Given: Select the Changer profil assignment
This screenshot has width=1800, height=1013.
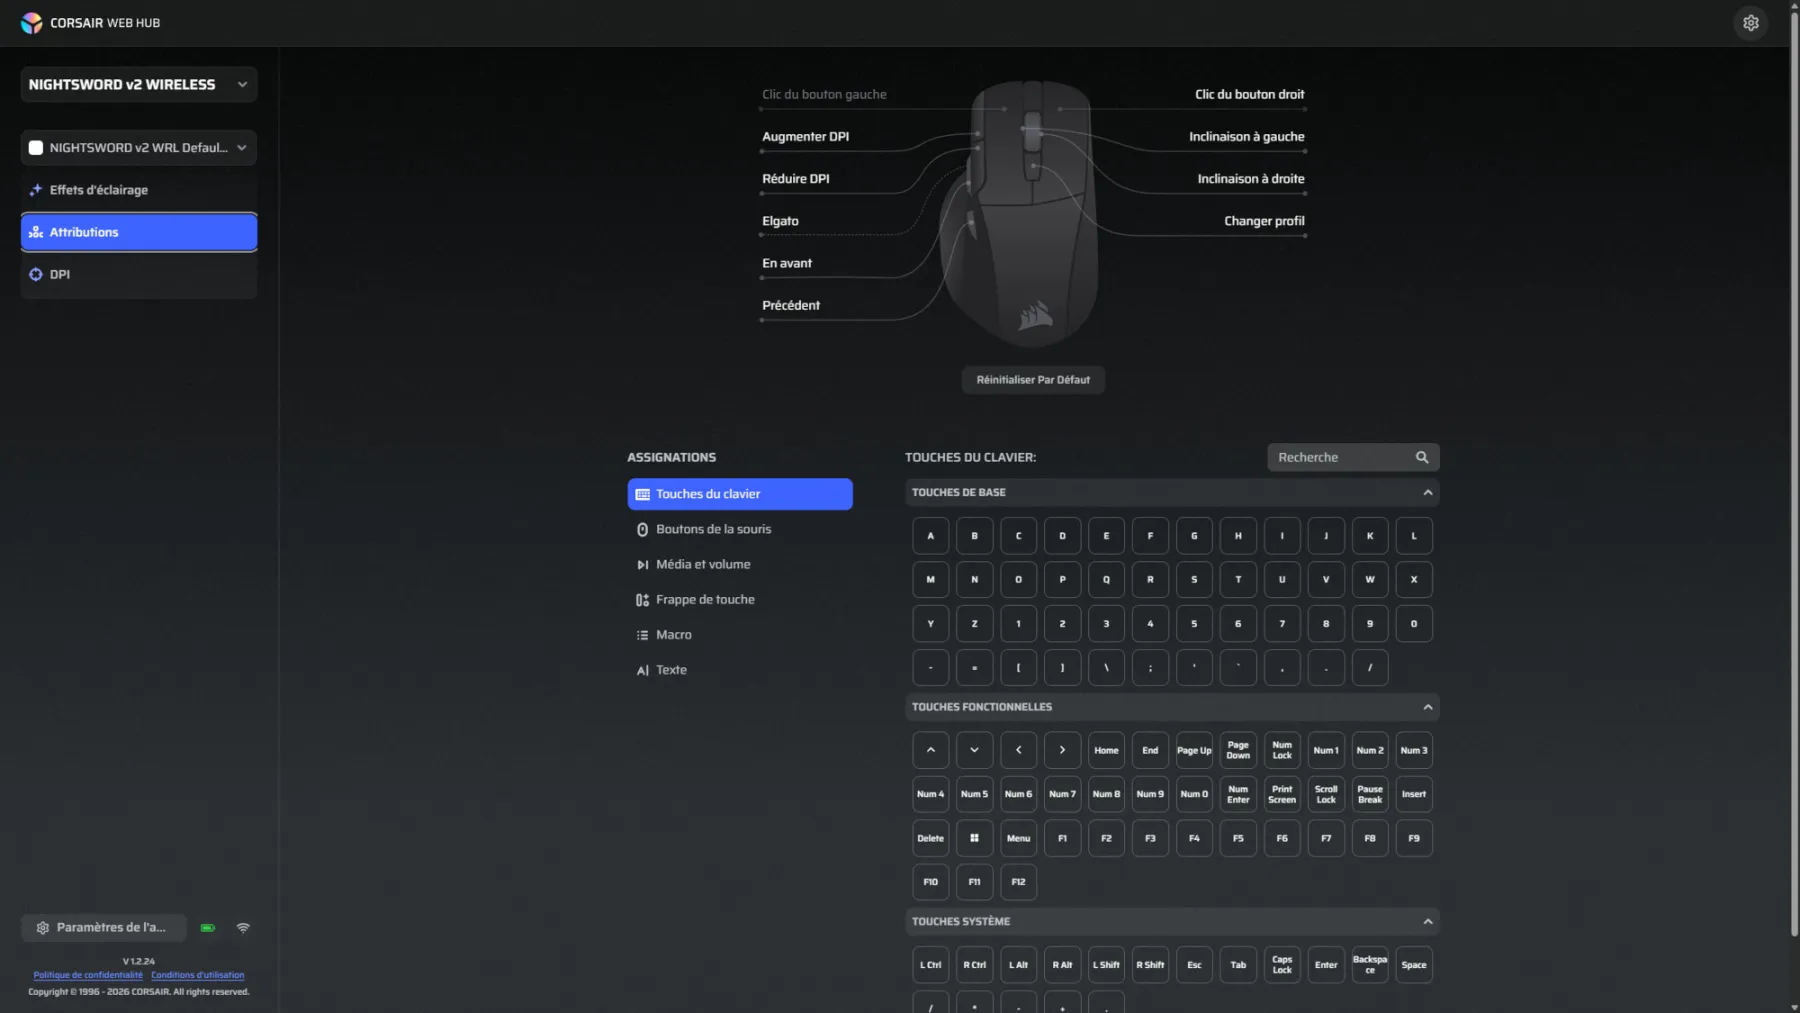Looking at the screenshot, I should pyautogui.click(x=1264, y=221).
